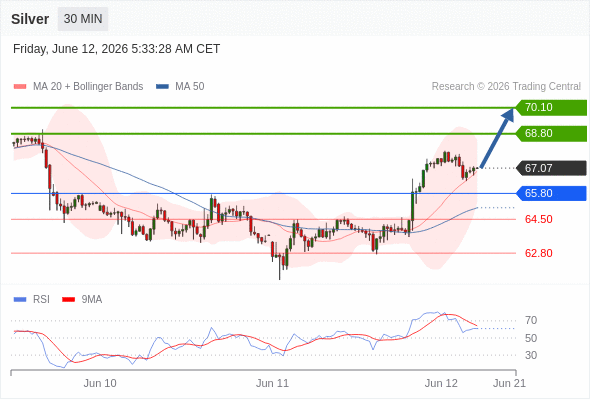
Task: Click 'Research © 2026 Trading Central' credit
Action: [x=506, y=87]
